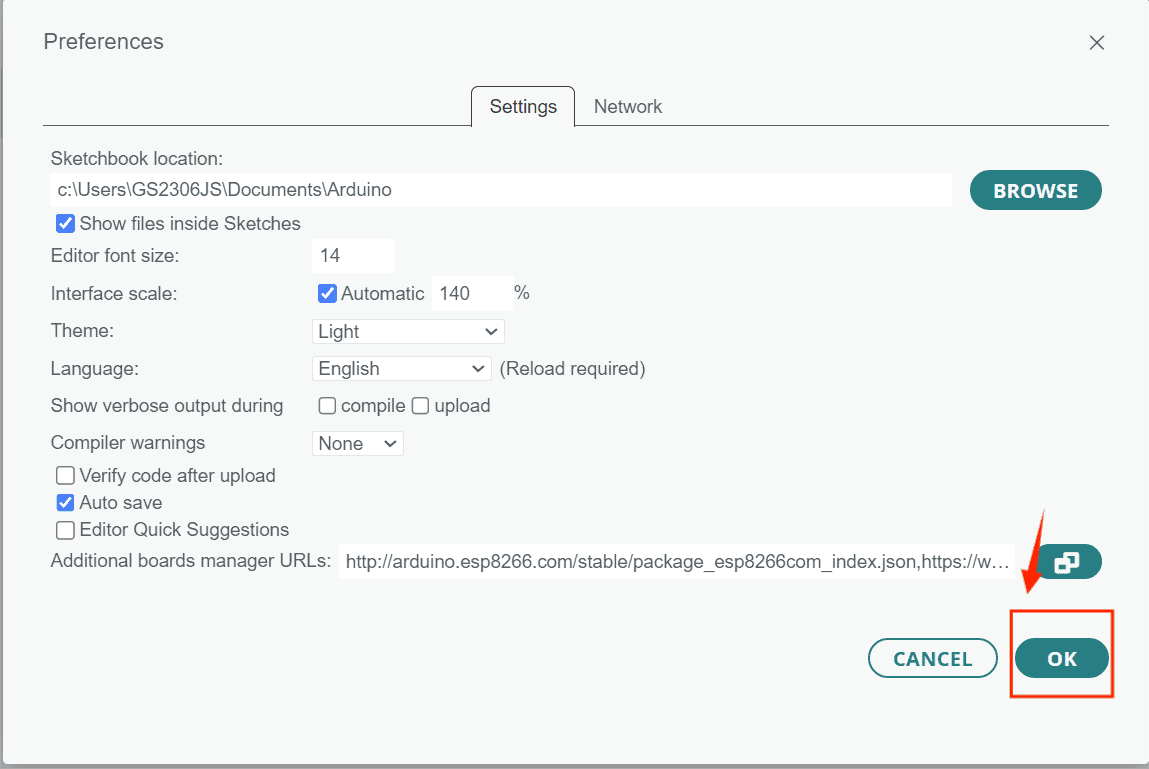
Task: Enable verbose output during compile
Action: [327, 405]
